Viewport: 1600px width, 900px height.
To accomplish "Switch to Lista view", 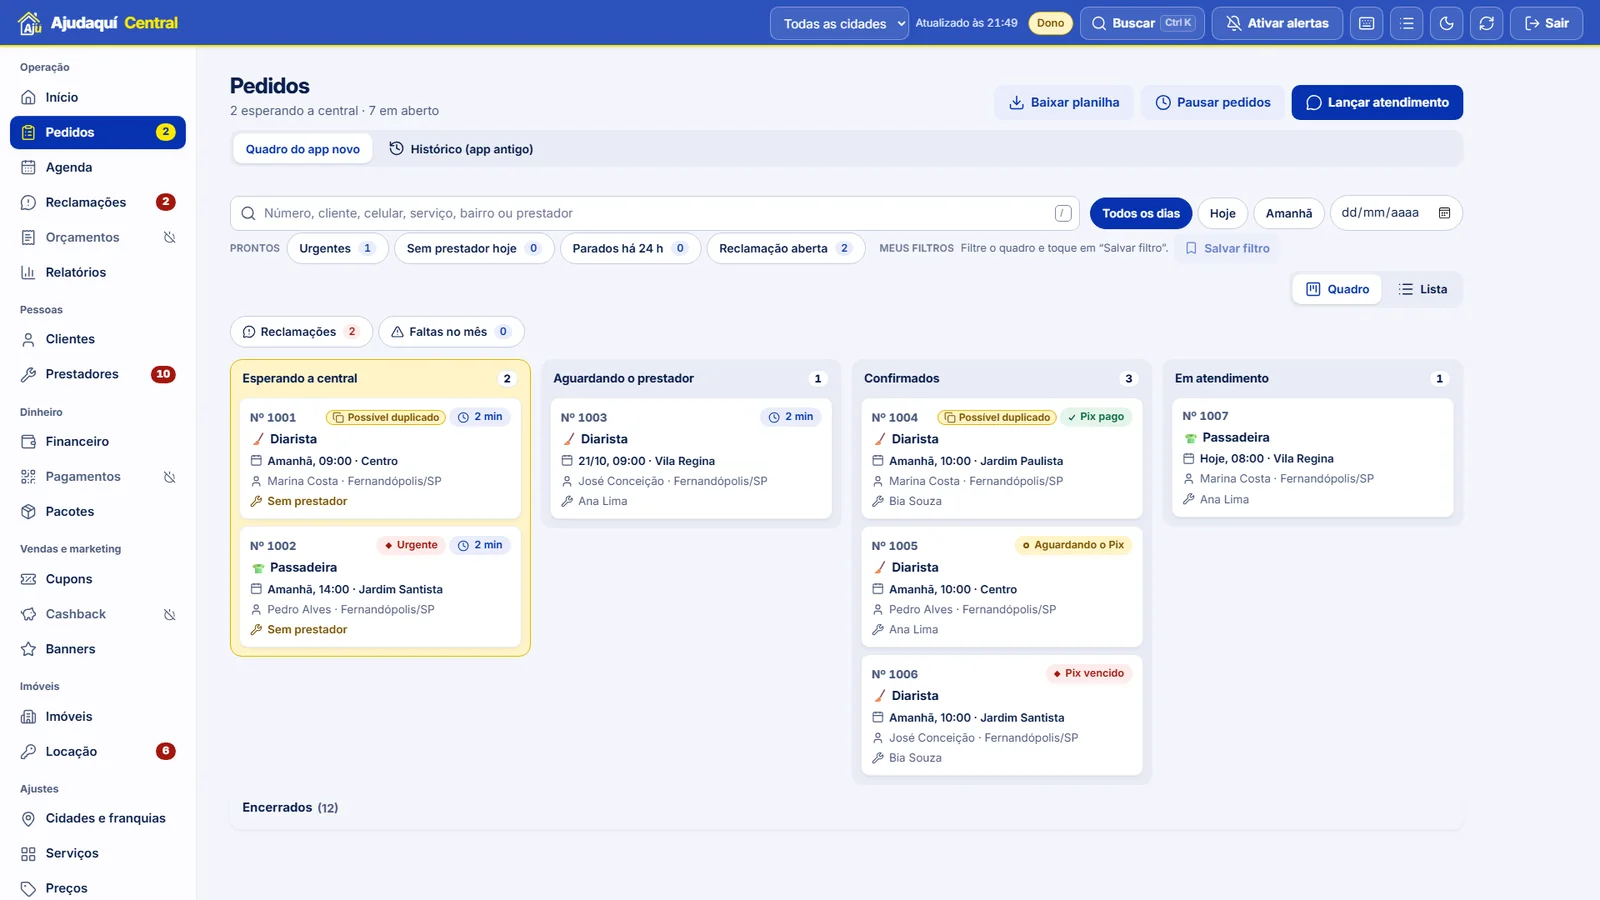I will coord(1423,289).
